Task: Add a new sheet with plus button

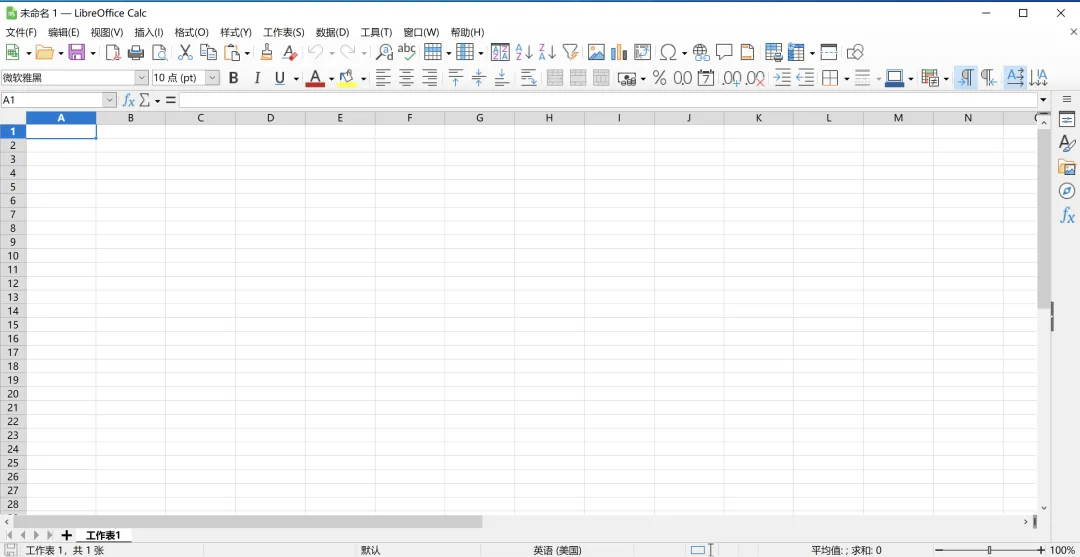Action: (x=67, y=535)
